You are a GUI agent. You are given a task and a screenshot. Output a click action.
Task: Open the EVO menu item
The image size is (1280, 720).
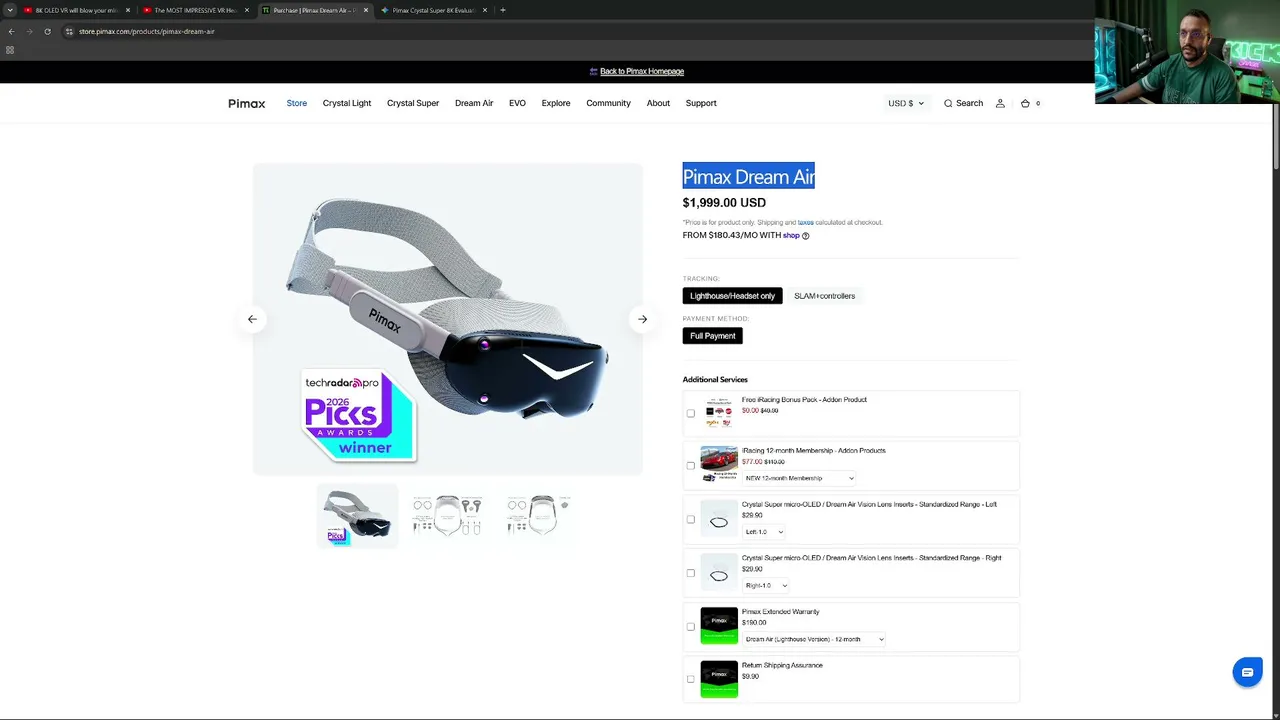tap(517, 103)
